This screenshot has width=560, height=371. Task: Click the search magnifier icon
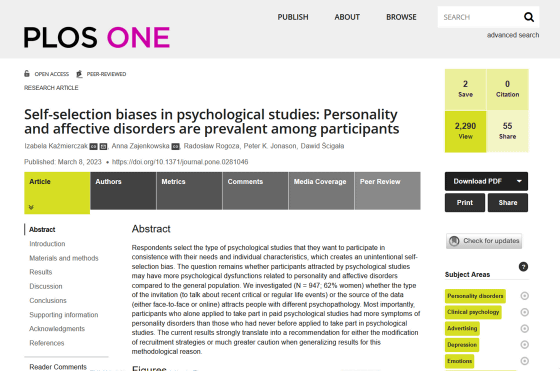click(529, 17)
